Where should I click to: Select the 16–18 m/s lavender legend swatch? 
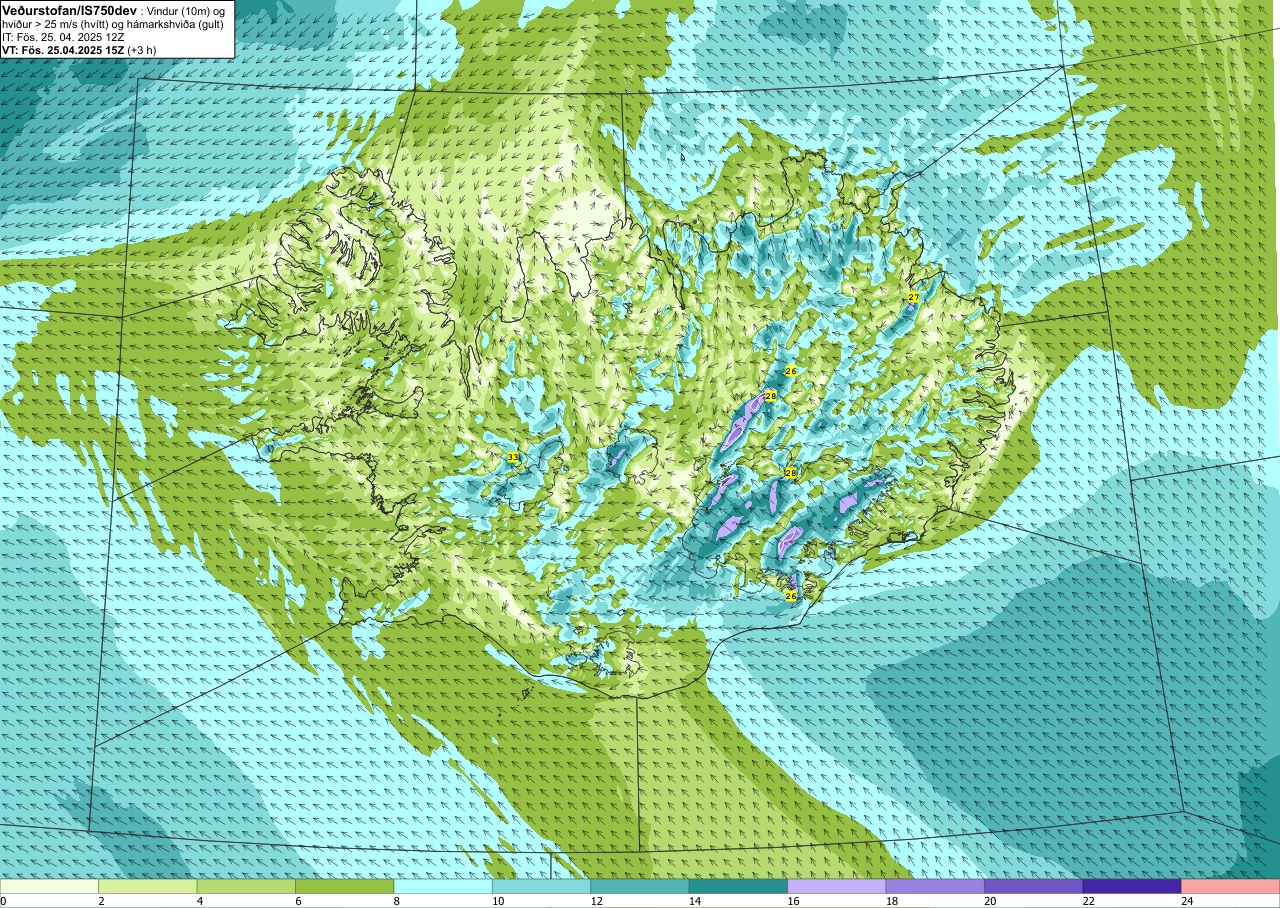tap(837, 887)
